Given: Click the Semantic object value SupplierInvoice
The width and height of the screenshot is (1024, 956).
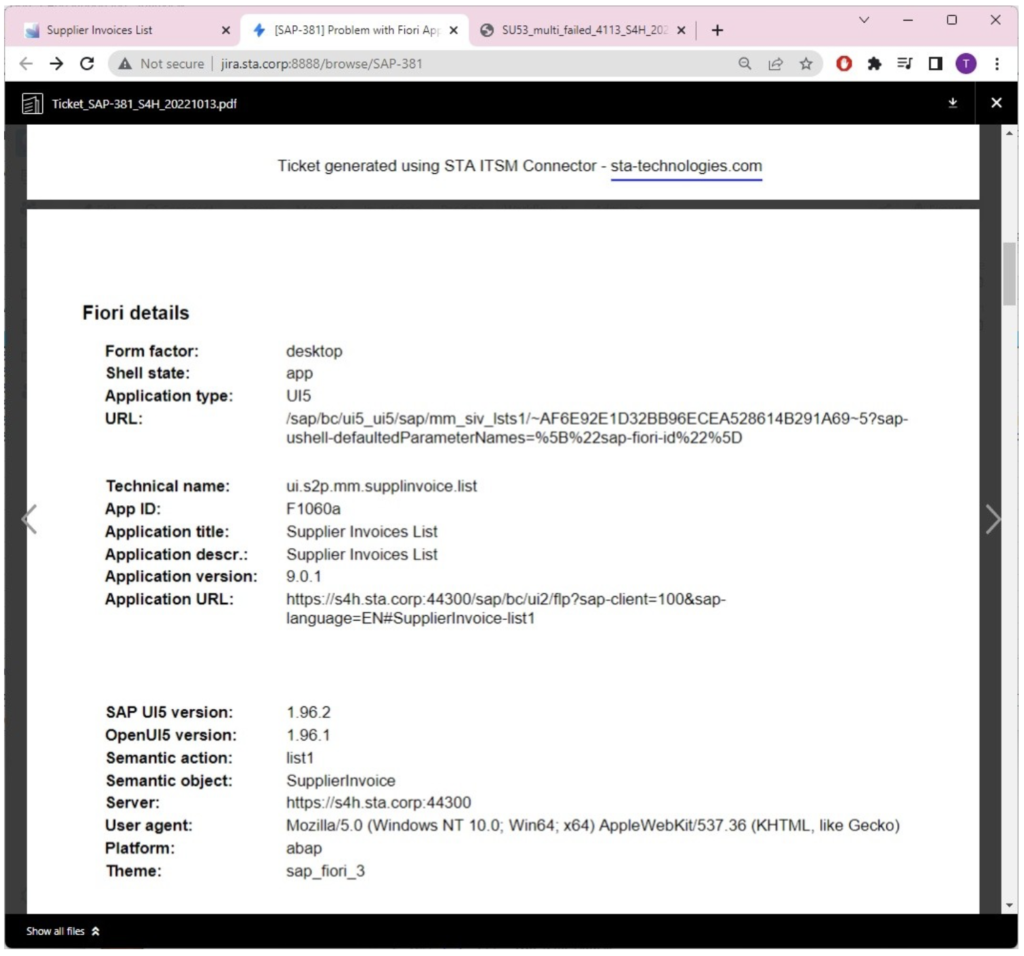Looking at the screenshot, I should coord(341,781).
